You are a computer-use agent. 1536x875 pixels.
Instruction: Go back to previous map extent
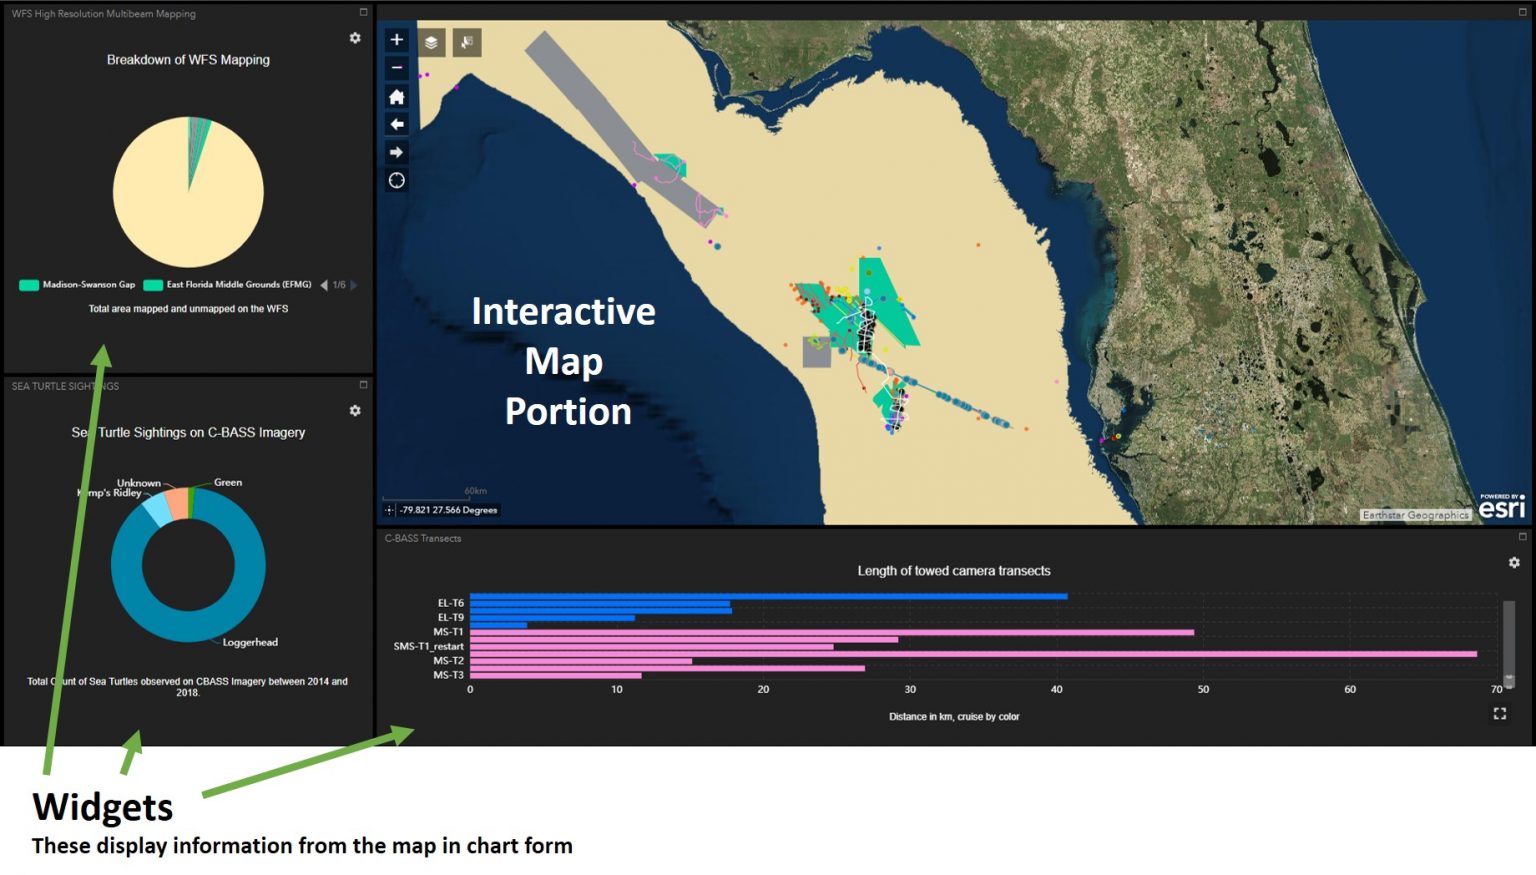[x=397, y=124]
